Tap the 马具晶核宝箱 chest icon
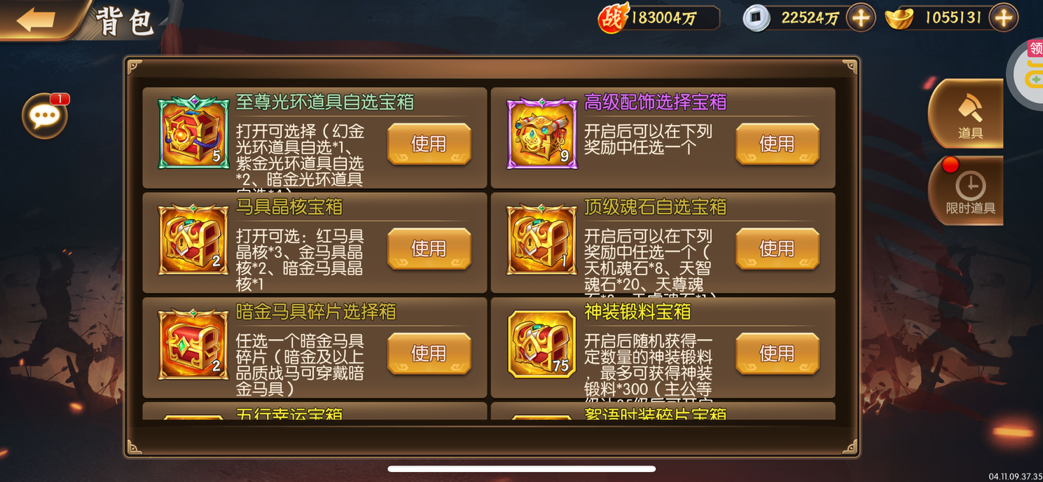1043x482 pixels. pyautogui.click(x=193, y=239)
